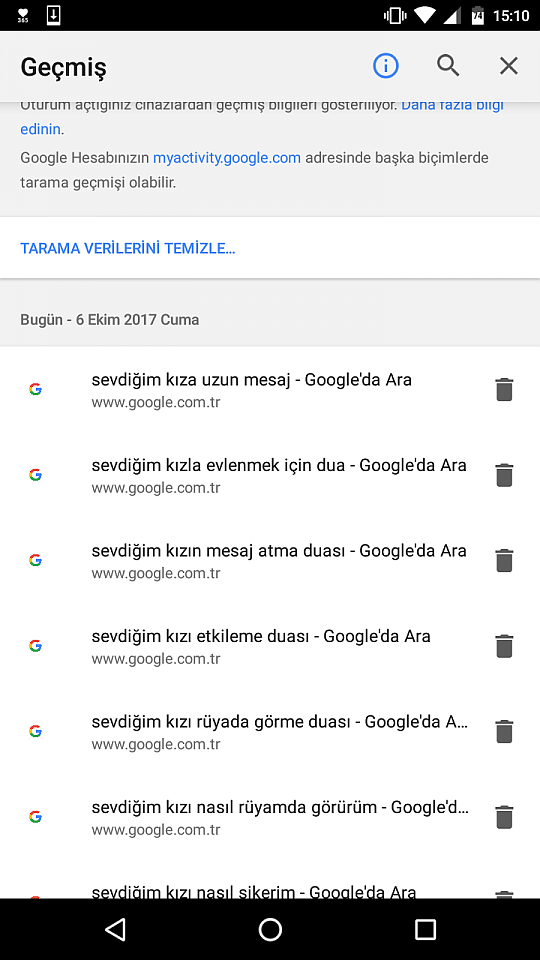
Task: Delete the 'nasıl rüyamda görürüm' entry
Action: pos(504,817)
